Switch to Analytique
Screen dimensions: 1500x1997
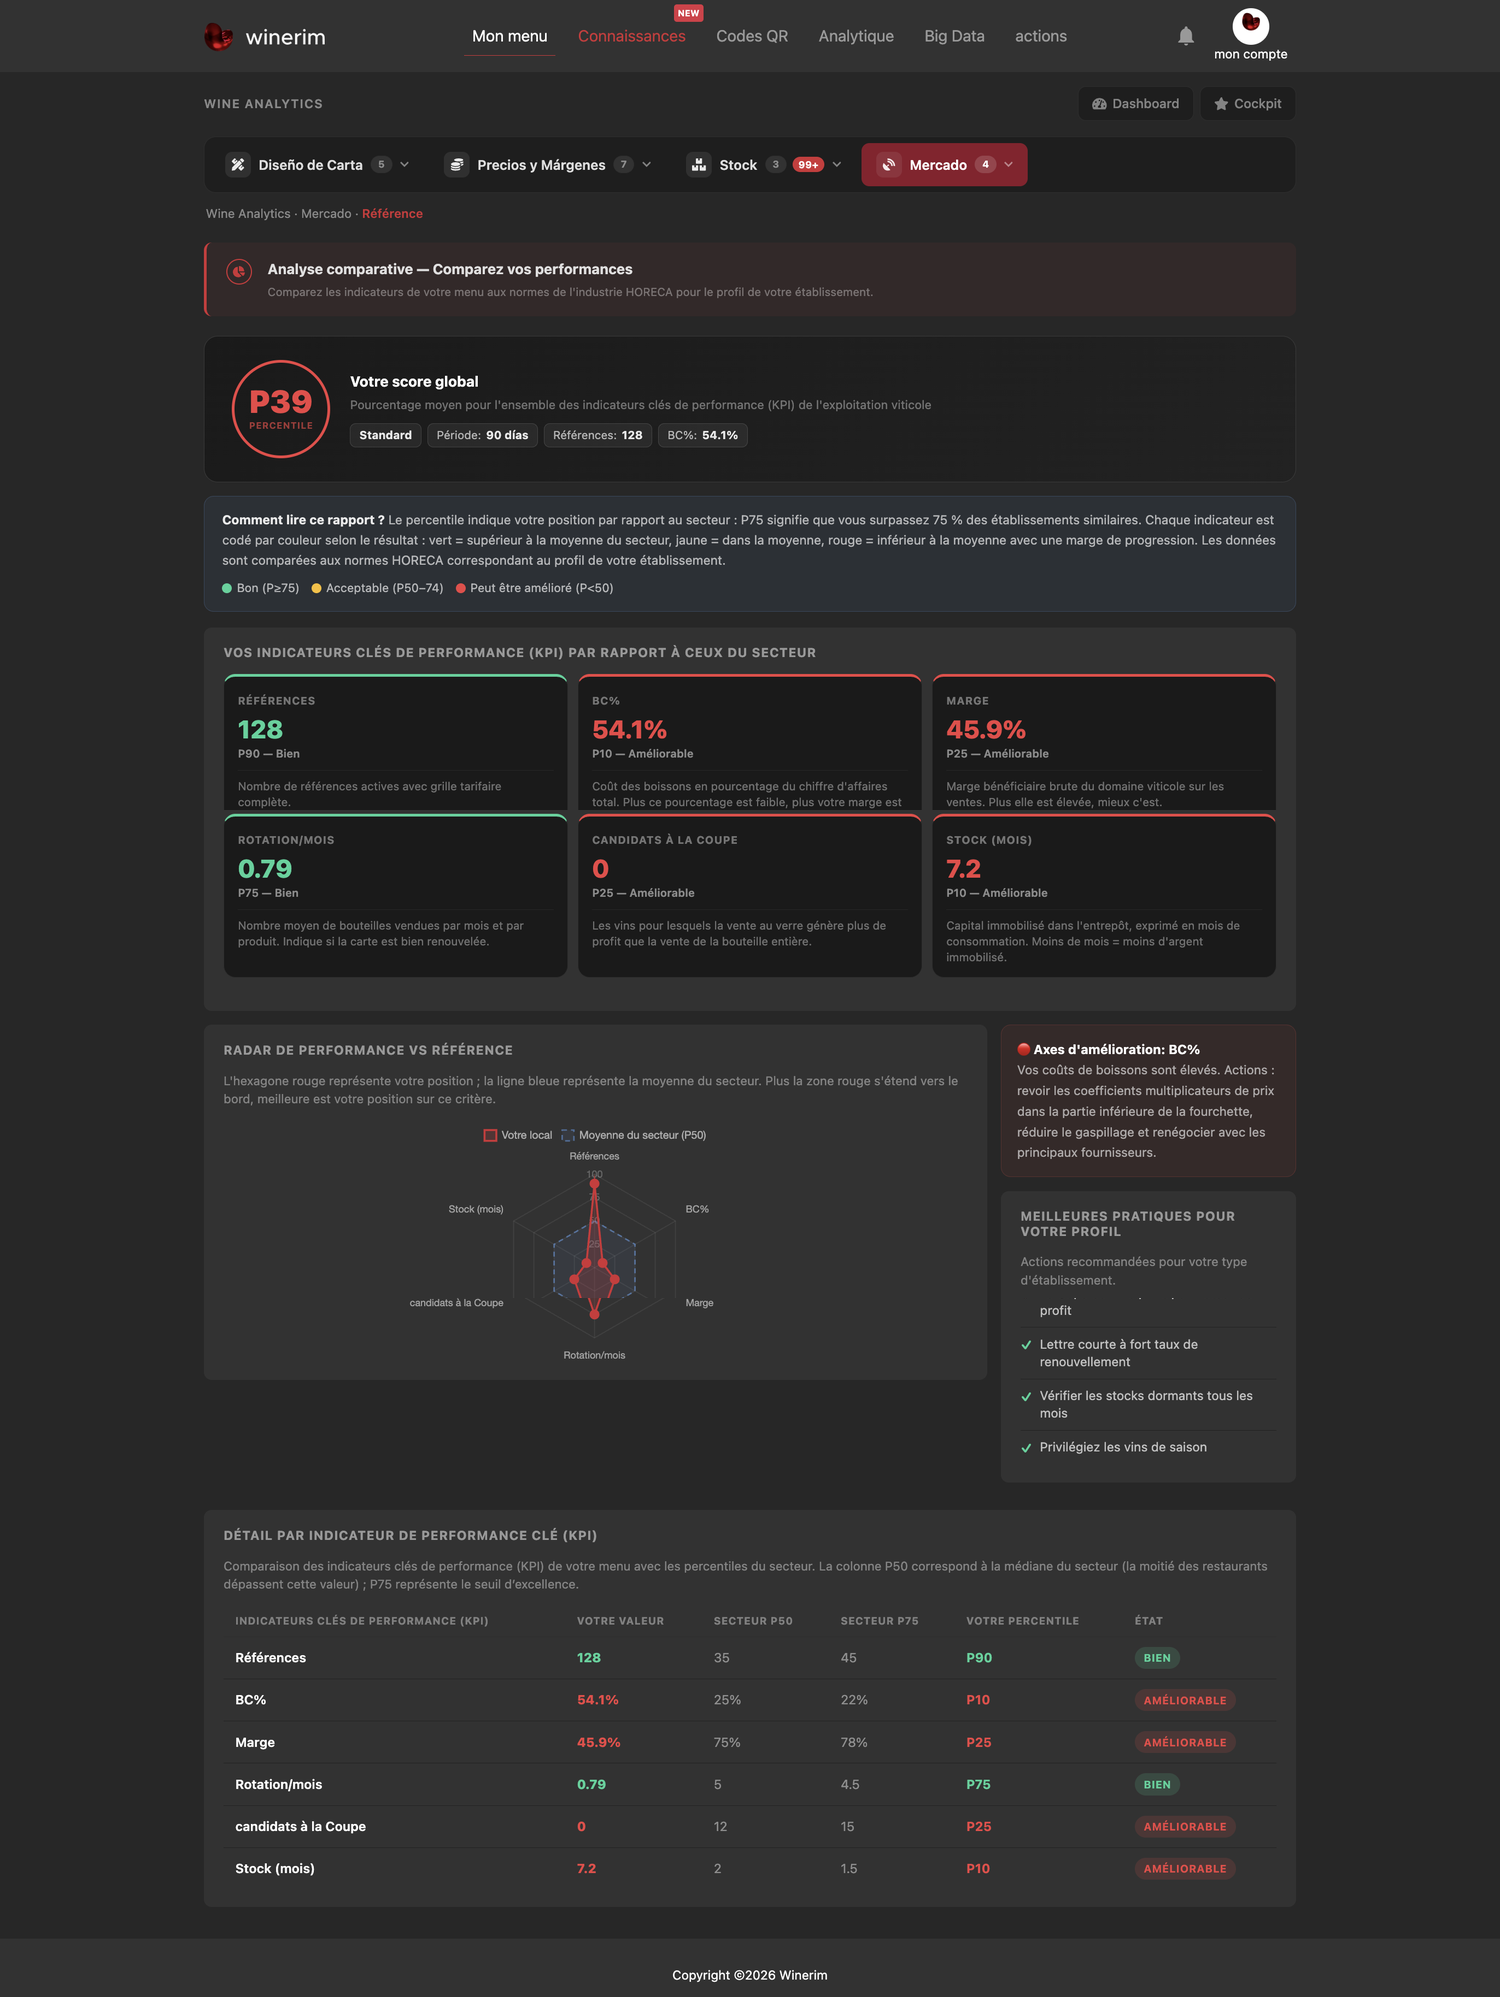click(856, 36)
